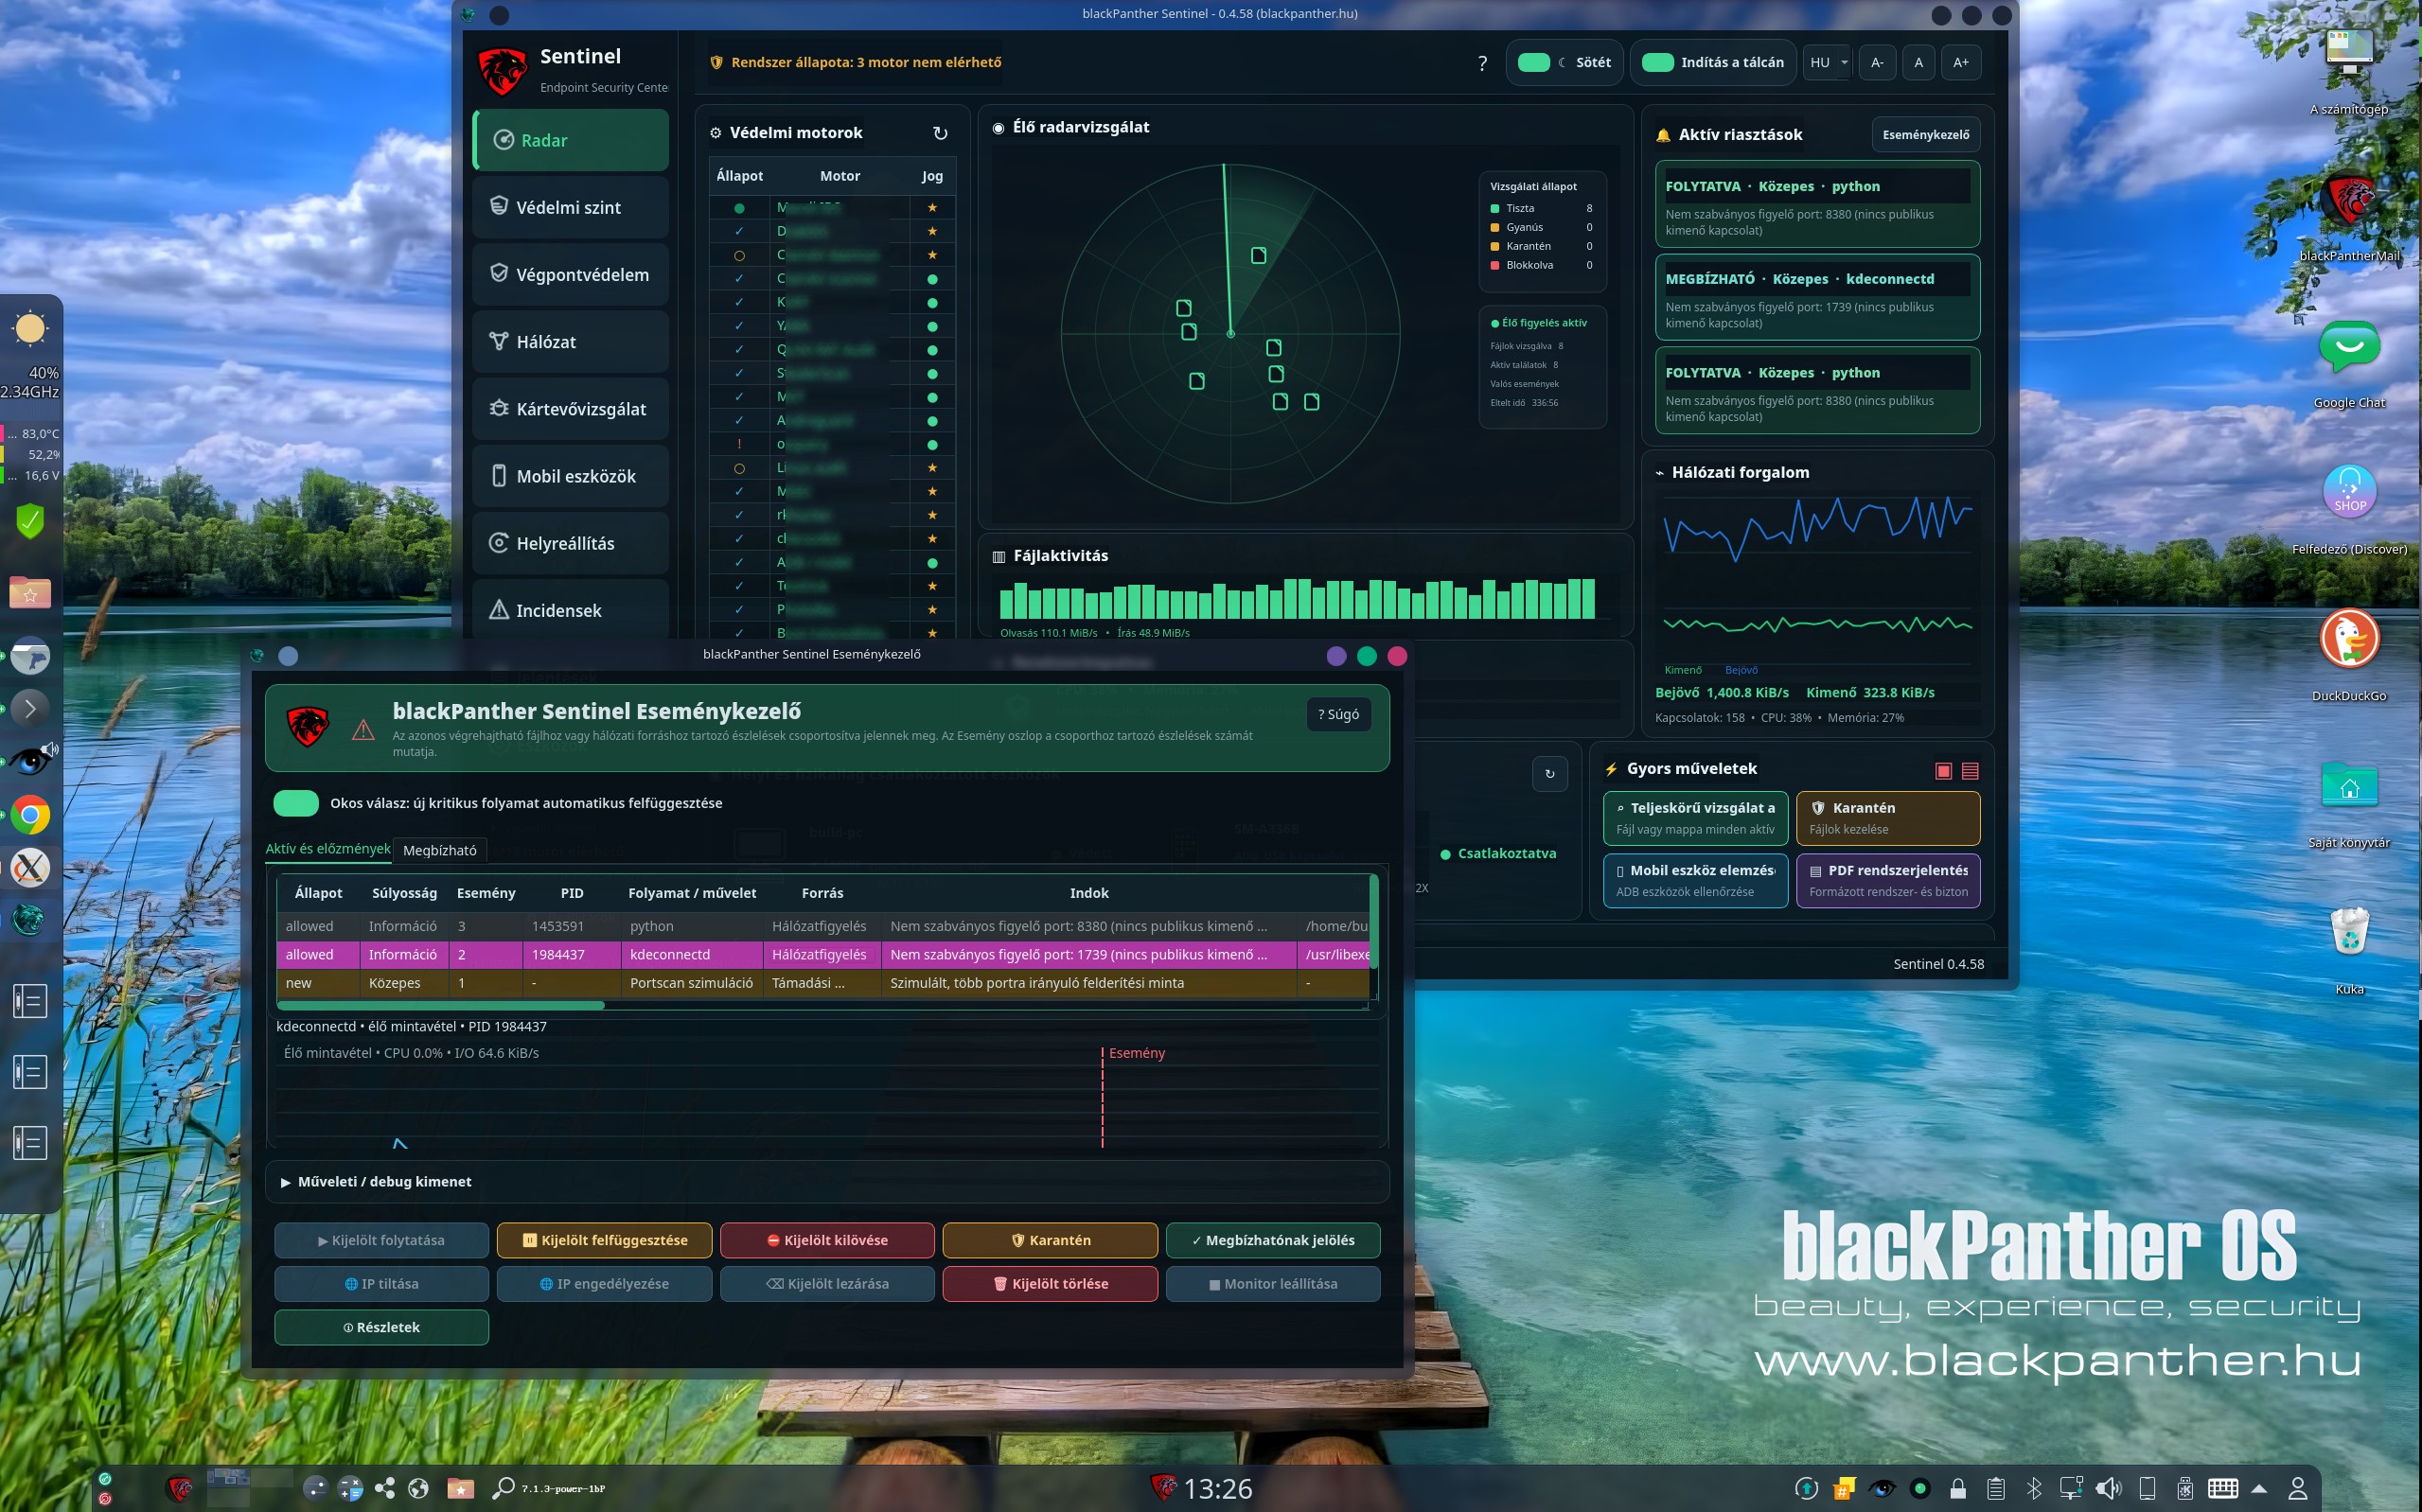Open the HU language dropdown
Viewport: 2422px width, 1512px height.
[1827, 62]
